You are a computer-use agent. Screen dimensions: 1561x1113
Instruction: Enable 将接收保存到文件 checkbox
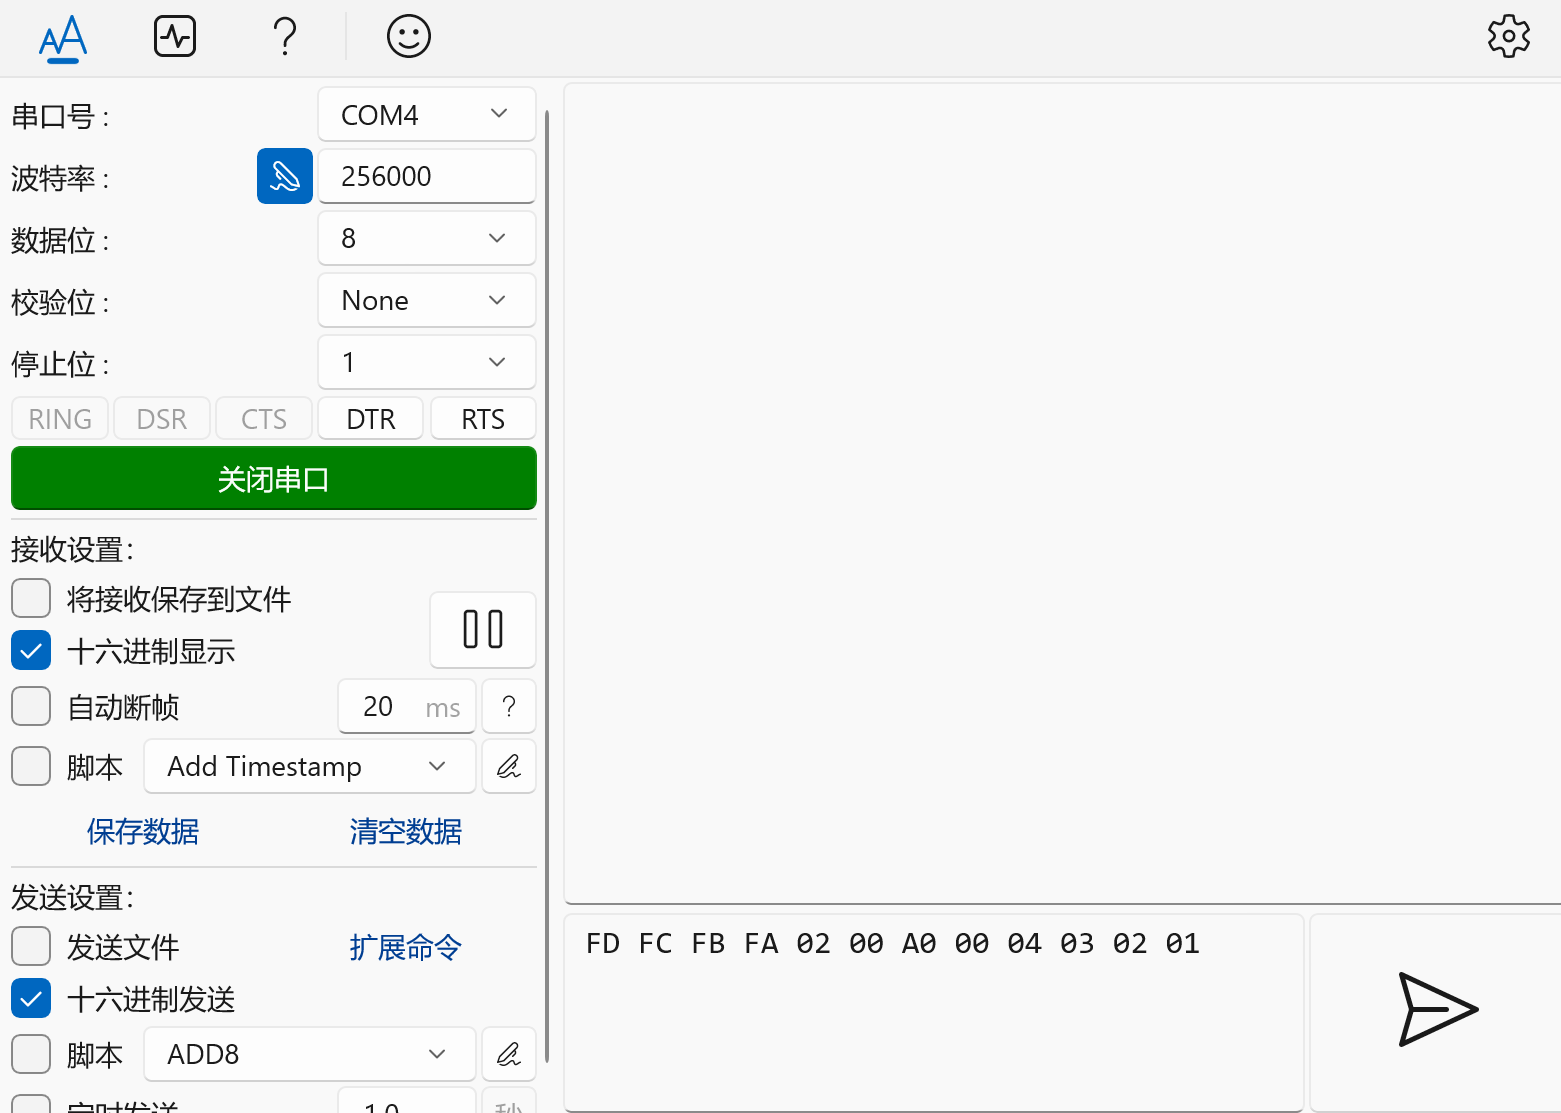[x=31, y=599]
